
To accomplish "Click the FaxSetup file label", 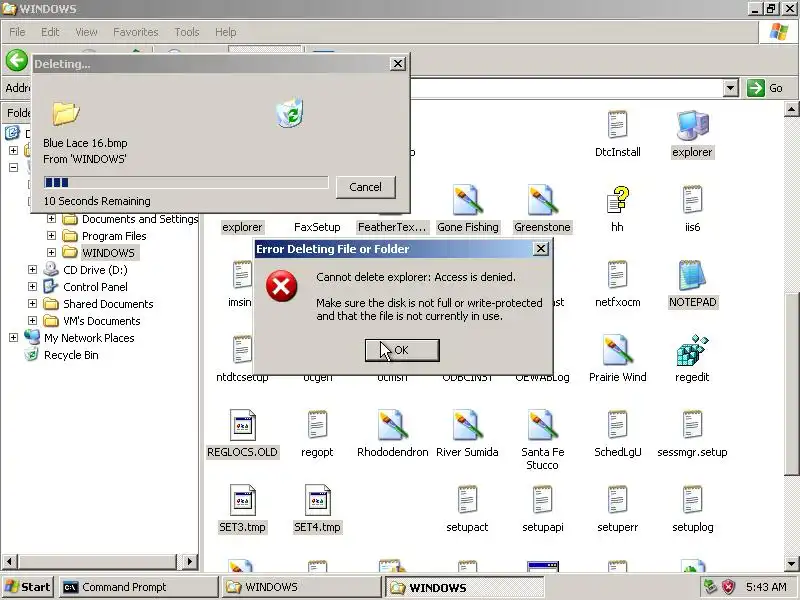I will (317, 227).
